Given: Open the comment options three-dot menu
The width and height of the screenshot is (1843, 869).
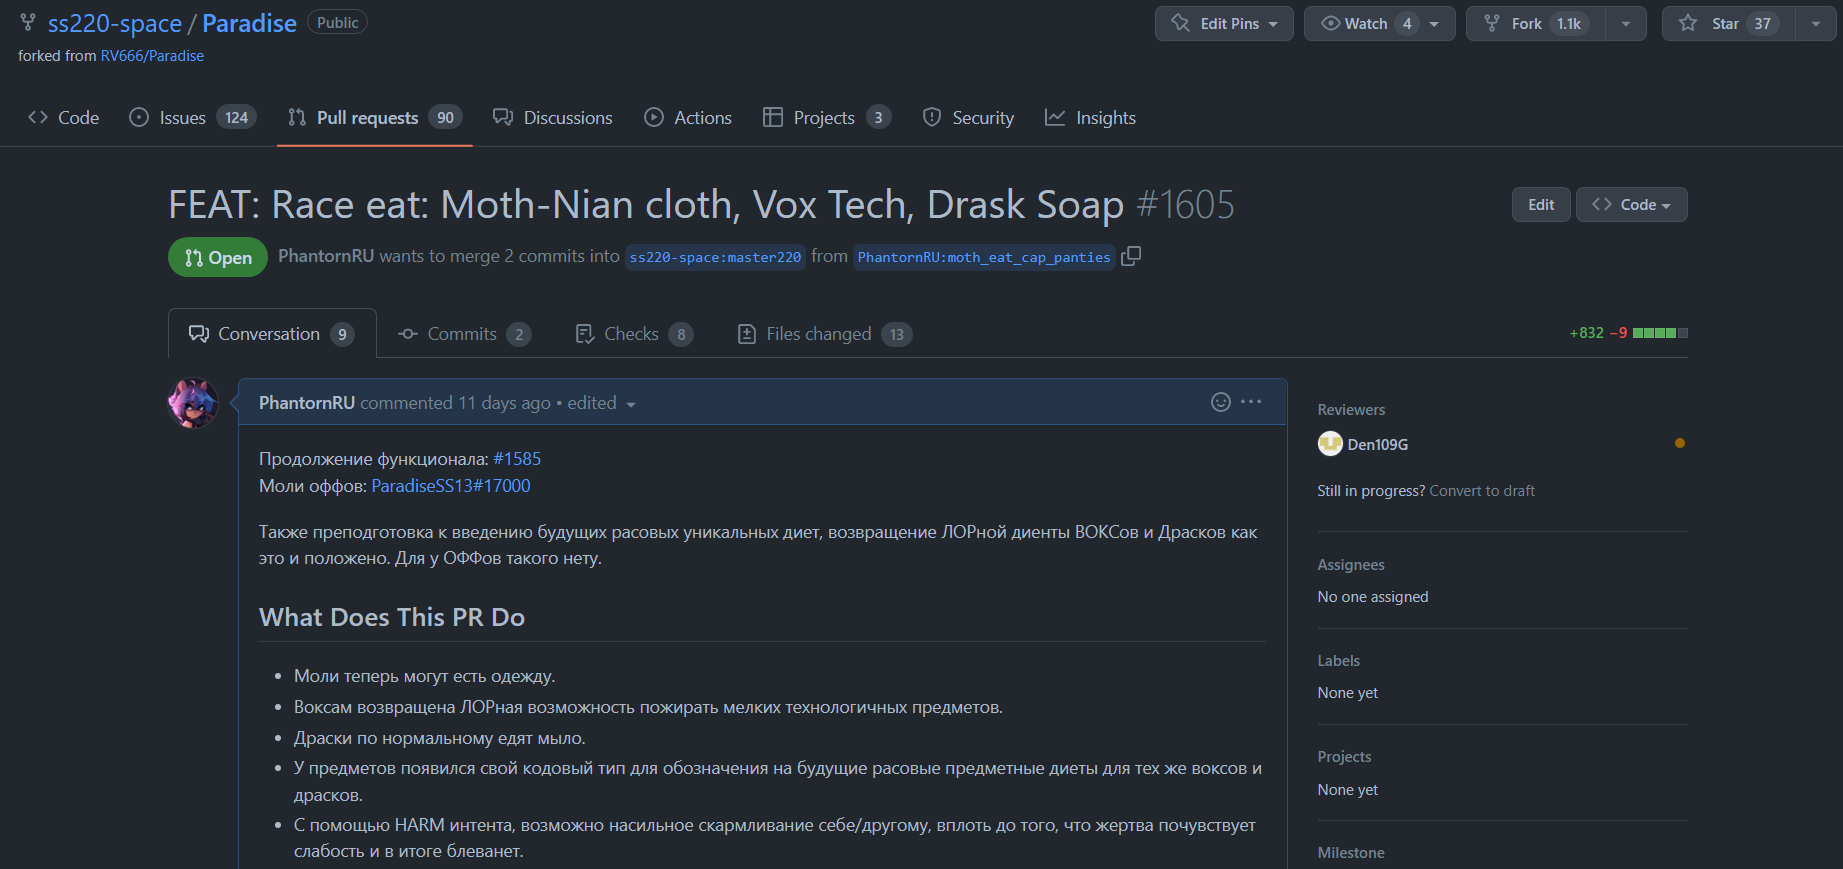Looking at the screenshot, I should (1251, 402).
